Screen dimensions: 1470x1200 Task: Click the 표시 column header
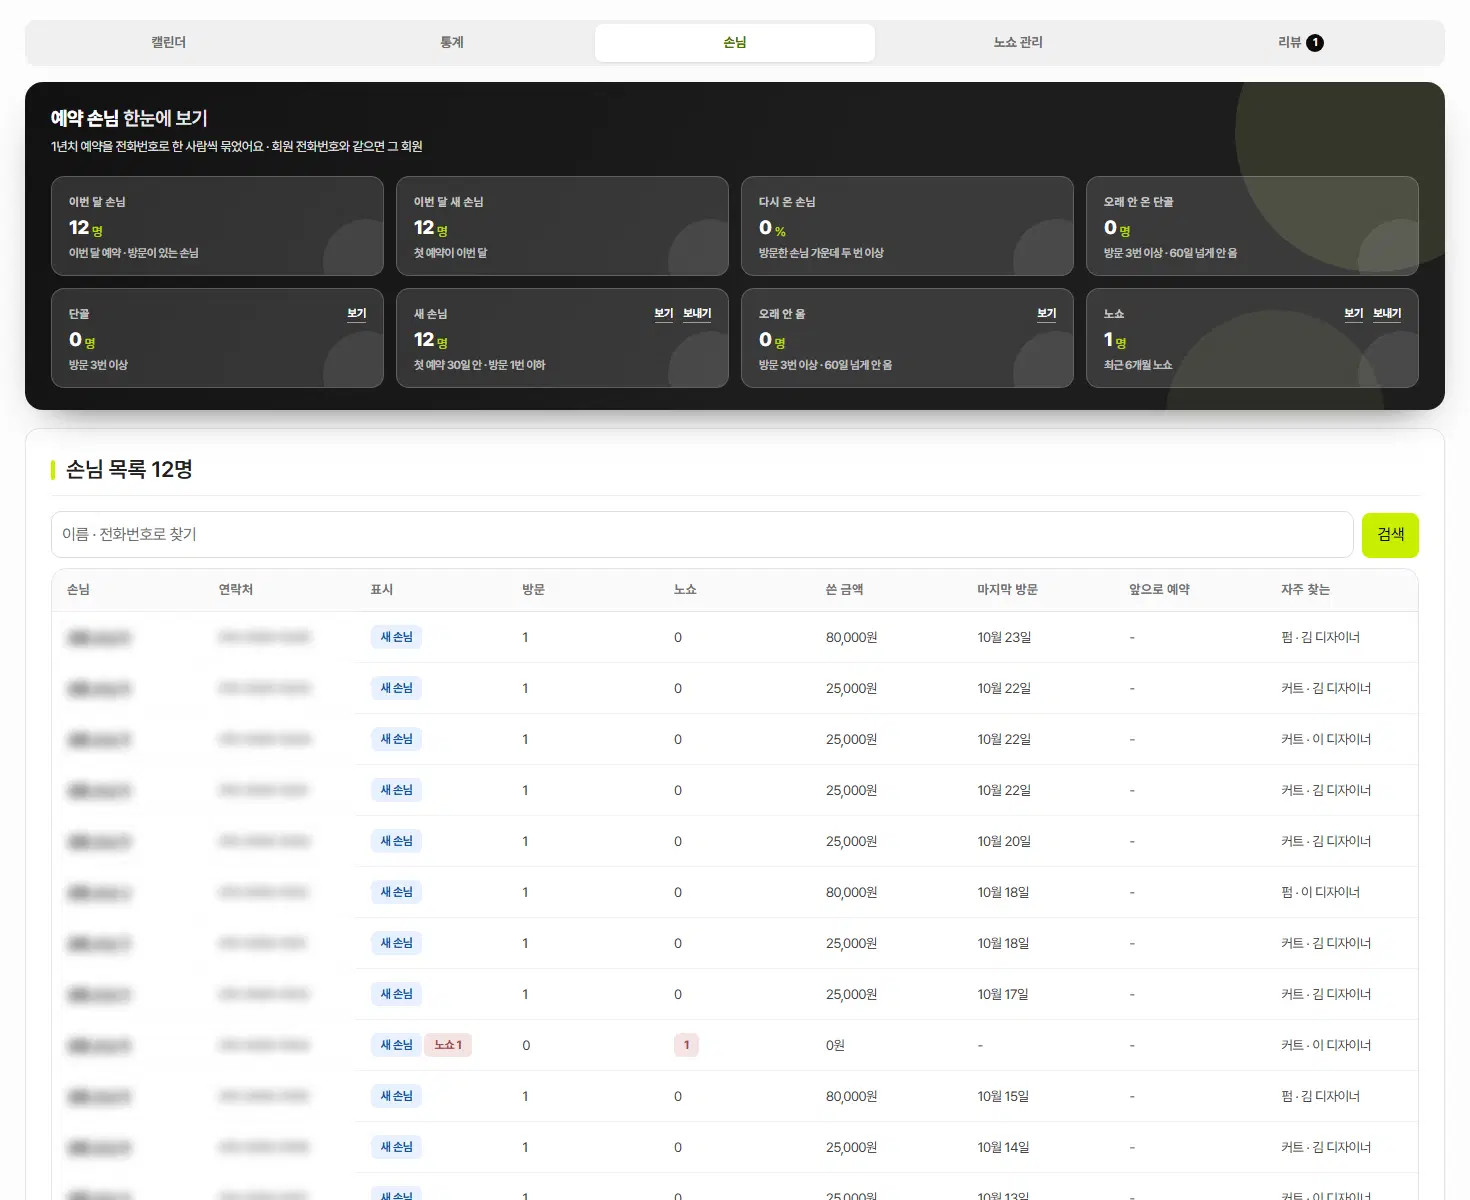[382, 590]
